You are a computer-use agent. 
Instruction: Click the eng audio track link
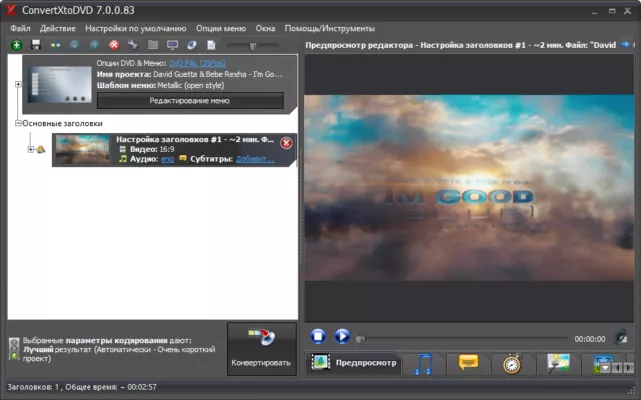pos(167,159)
